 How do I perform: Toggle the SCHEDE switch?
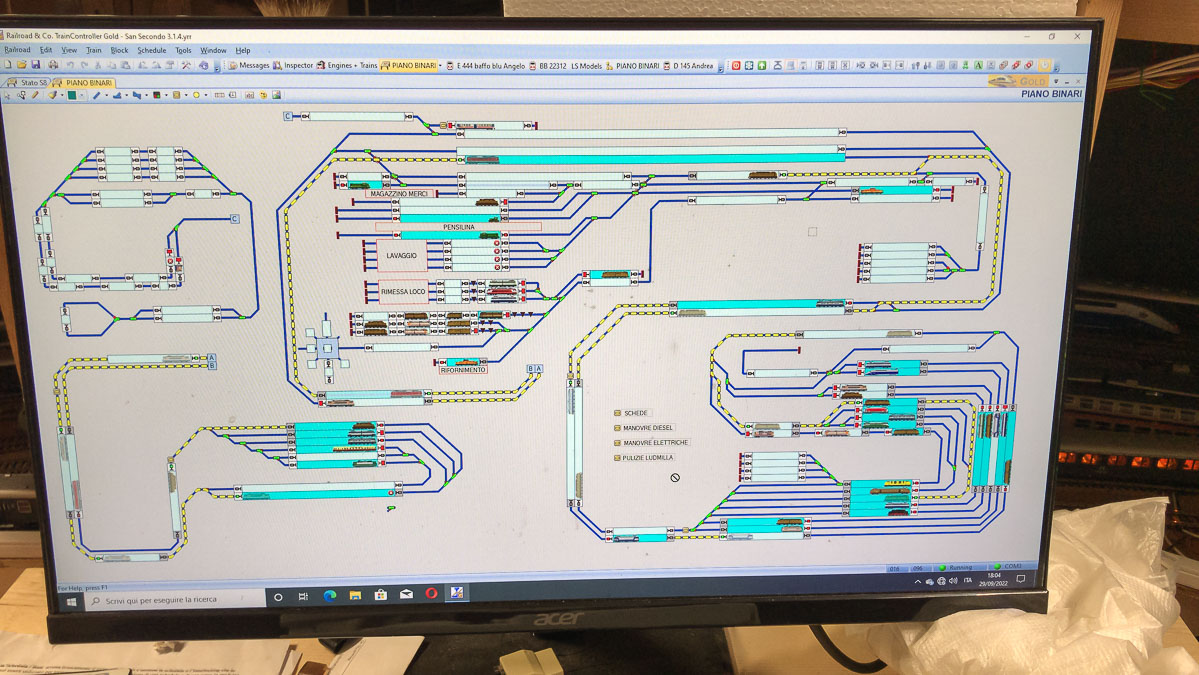[x=618, y=413]
